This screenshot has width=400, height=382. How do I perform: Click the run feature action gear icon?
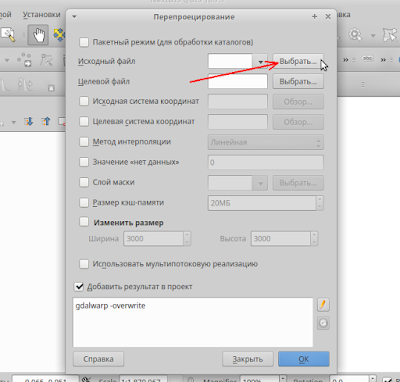355,34
